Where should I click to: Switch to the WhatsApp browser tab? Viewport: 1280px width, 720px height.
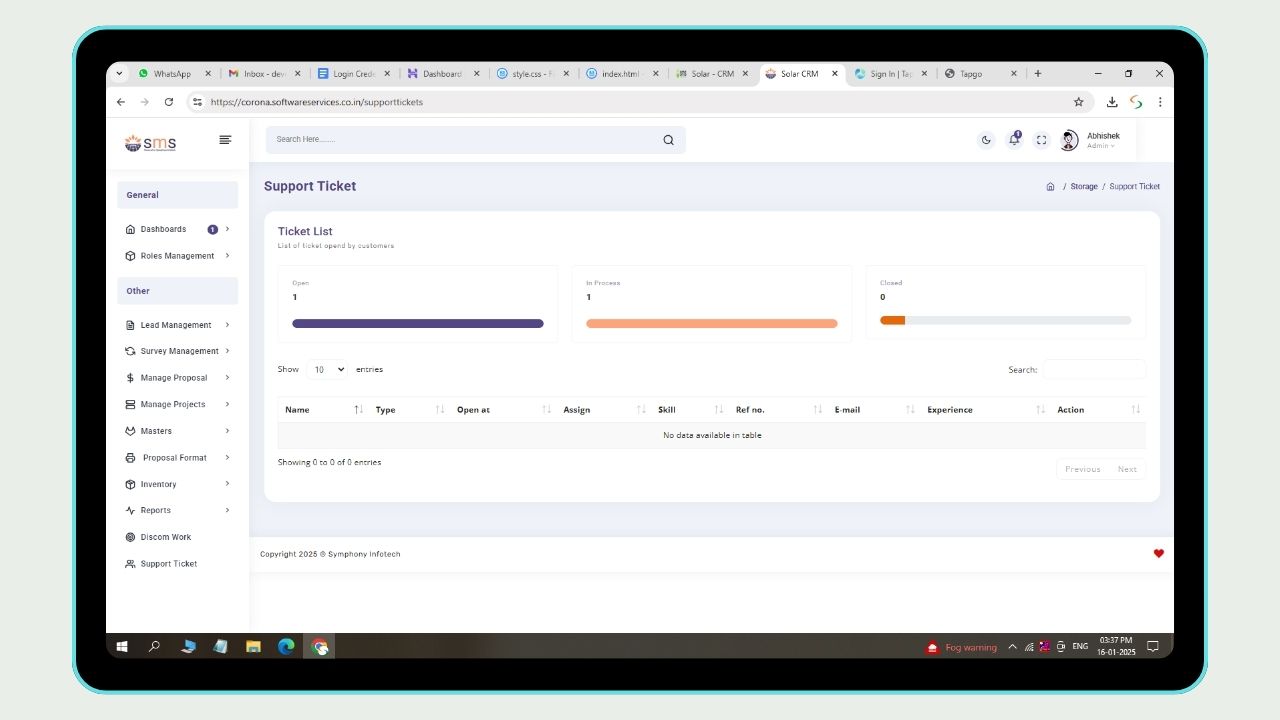click(172, 74)
